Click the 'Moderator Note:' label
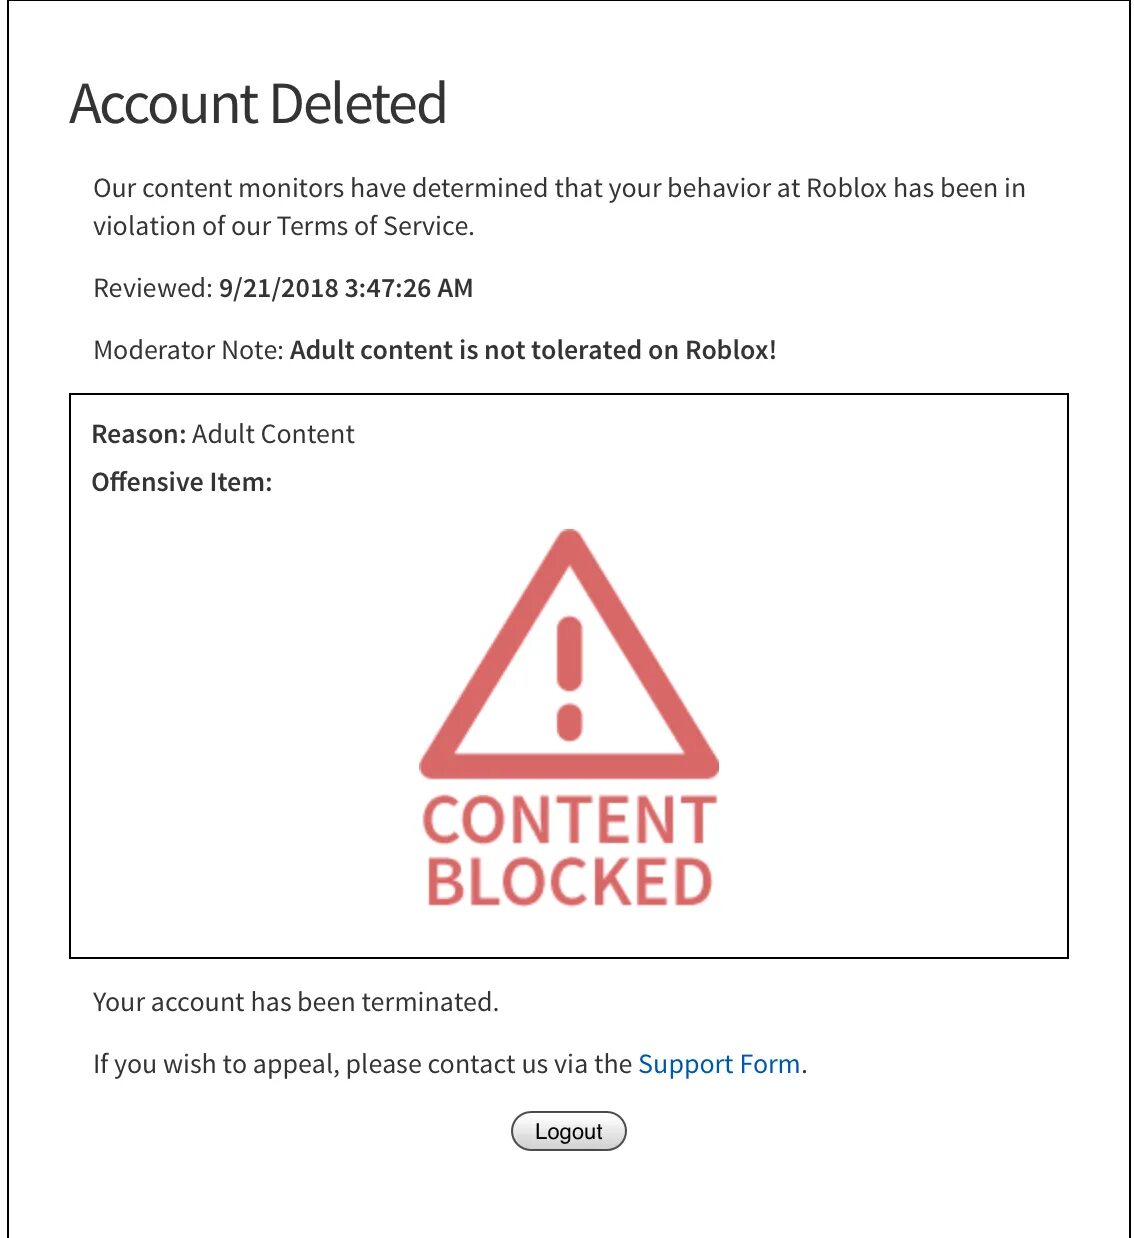Viewport: 1134px width, 1238px height. pyautogui.click(x=189, y=350)
